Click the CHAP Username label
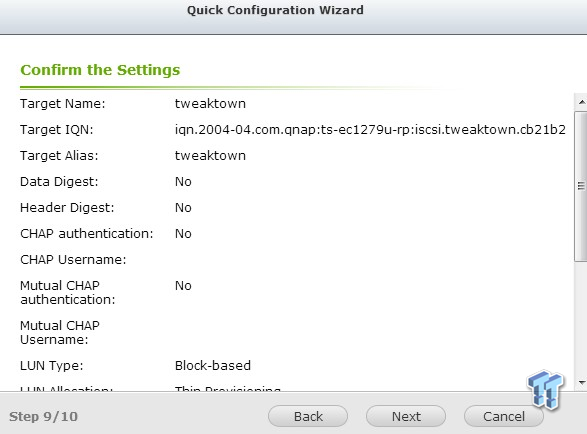This screenshot has height=434, width=587. coord(73,260)
